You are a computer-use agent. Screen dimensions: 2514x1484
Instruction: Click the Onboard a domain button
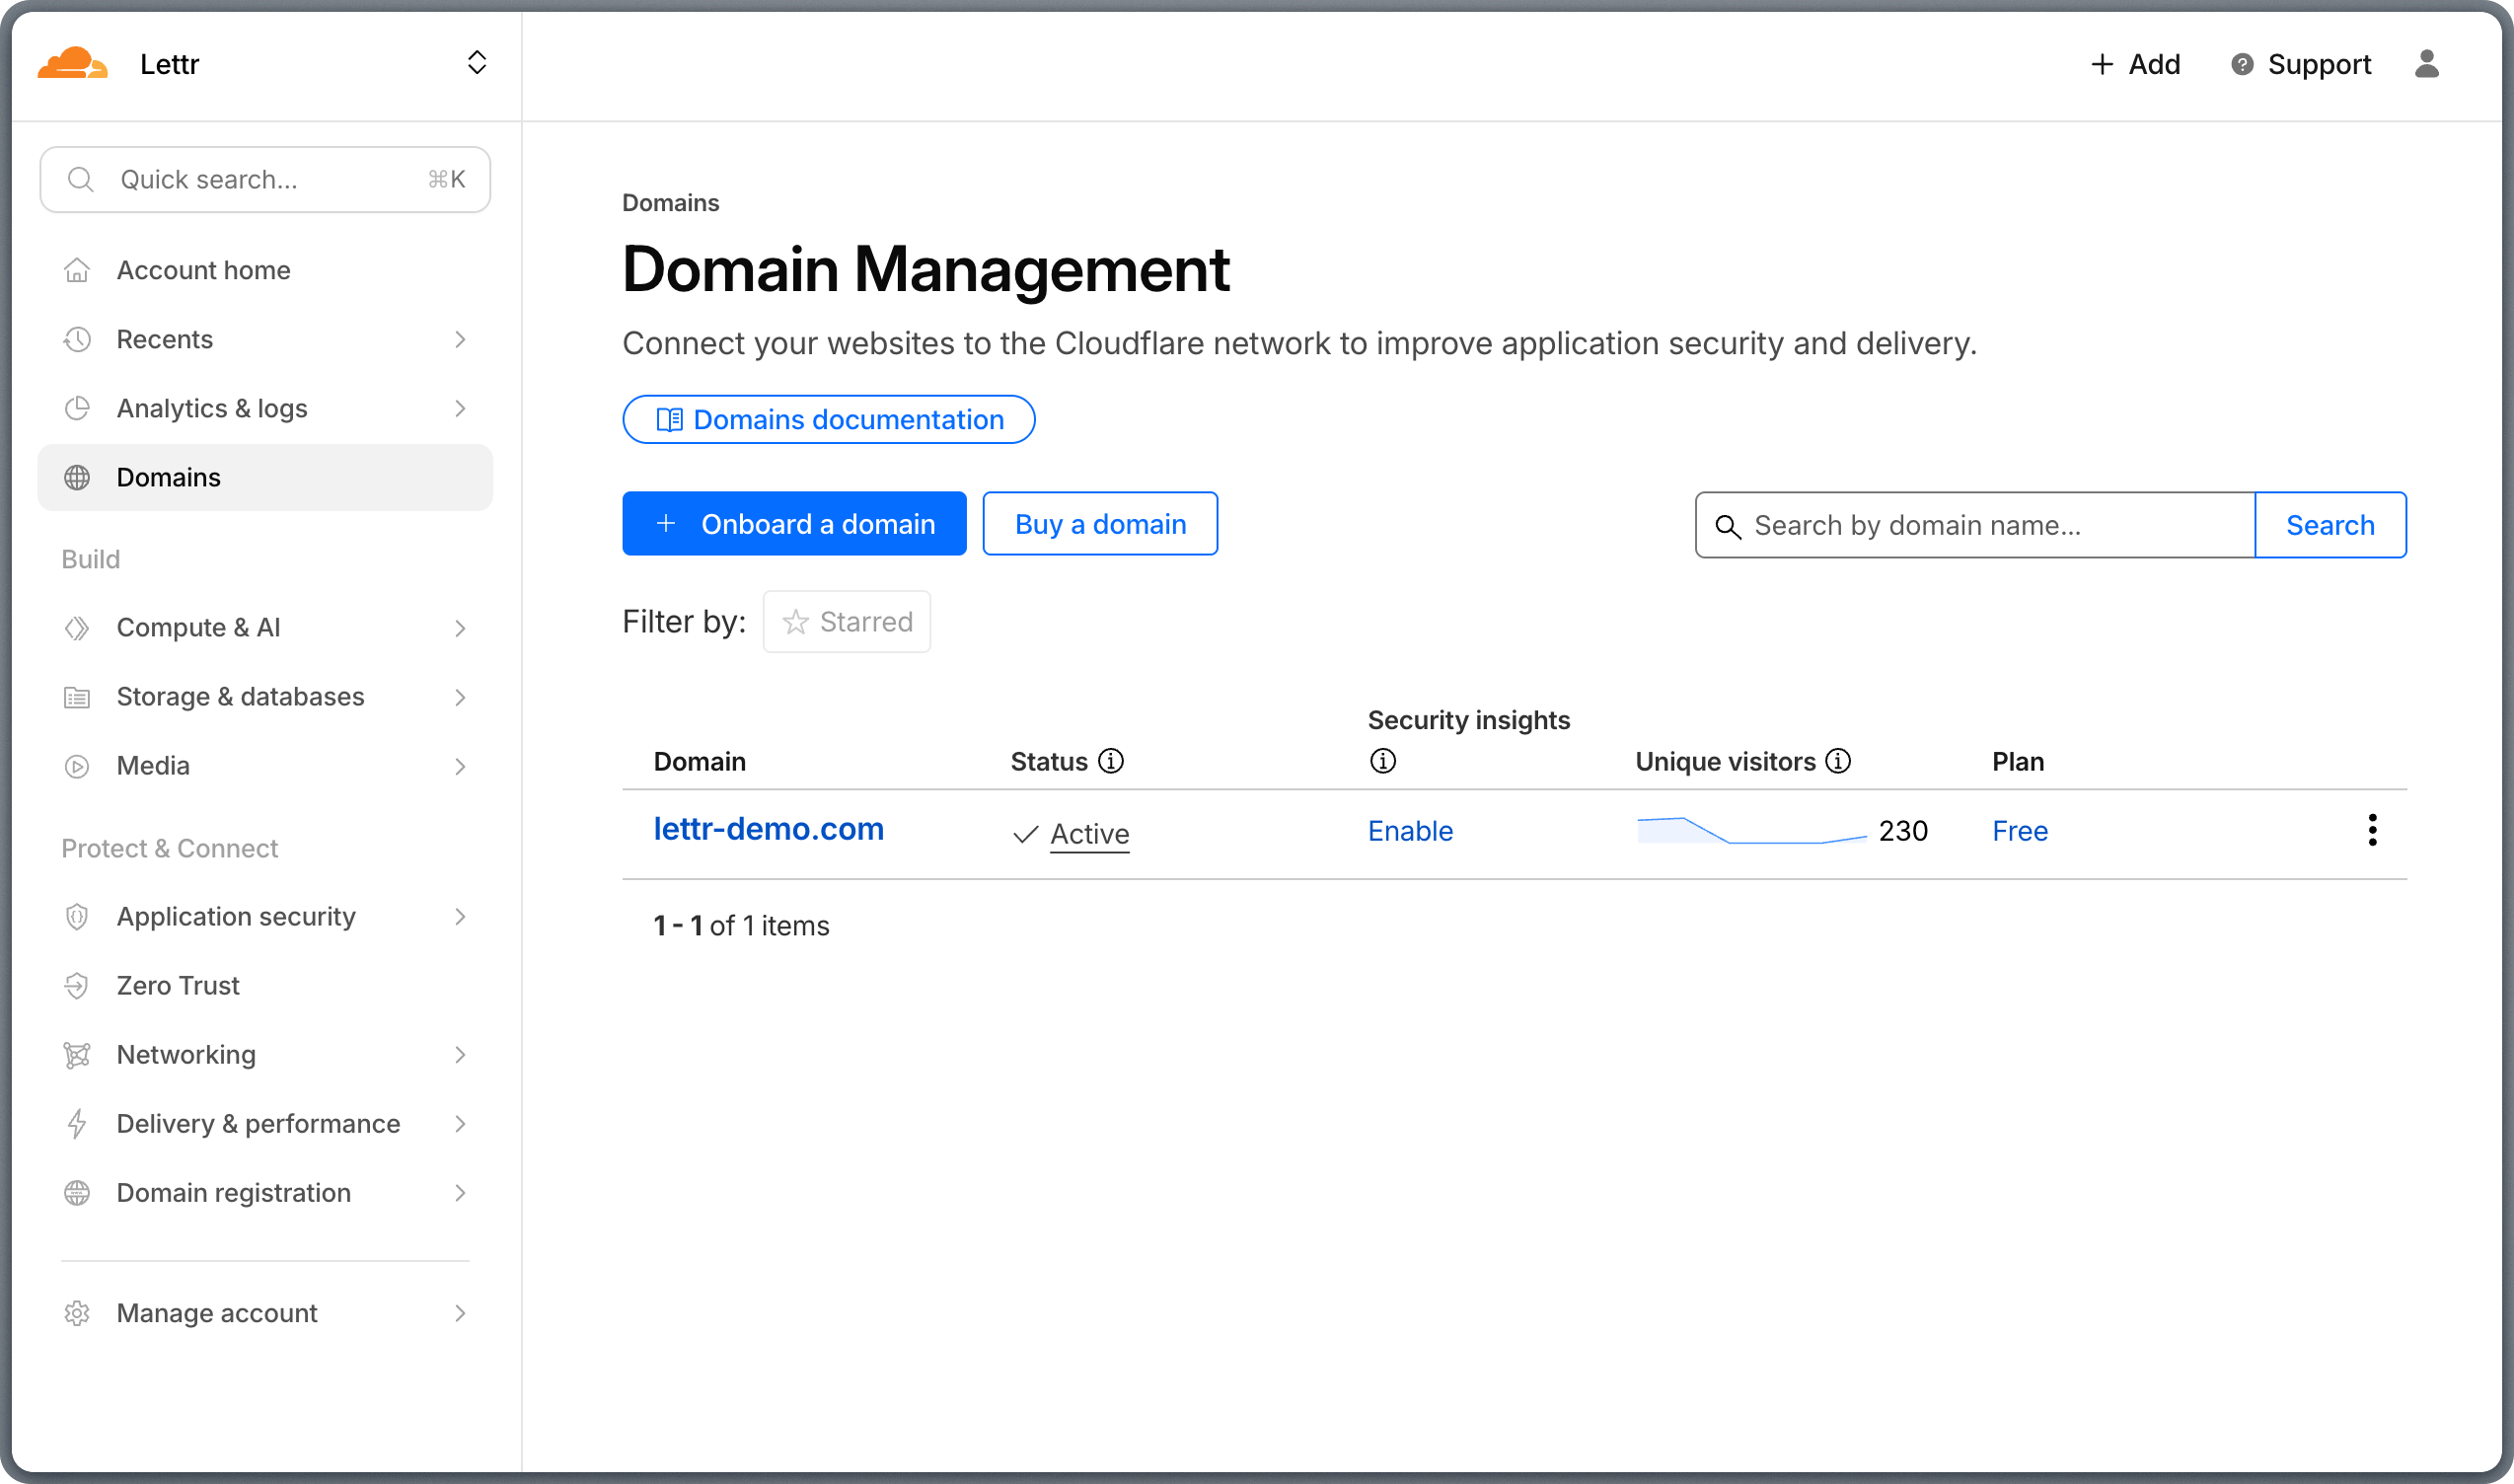(x=794, y=523)
